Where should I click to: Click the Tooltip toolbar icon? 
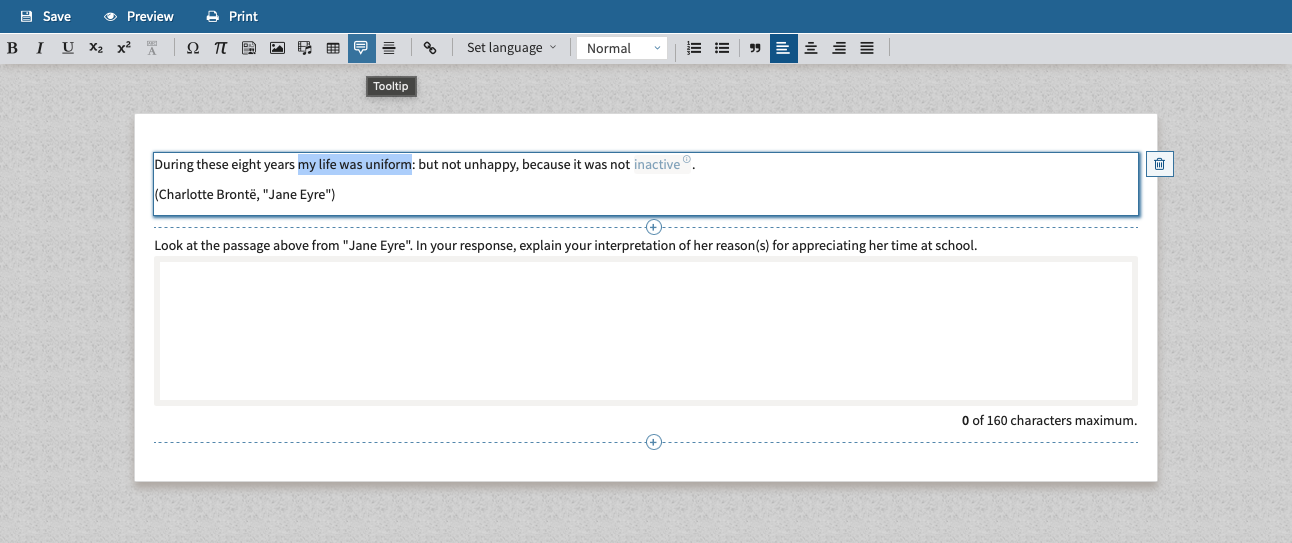click(x=361, y=48)
